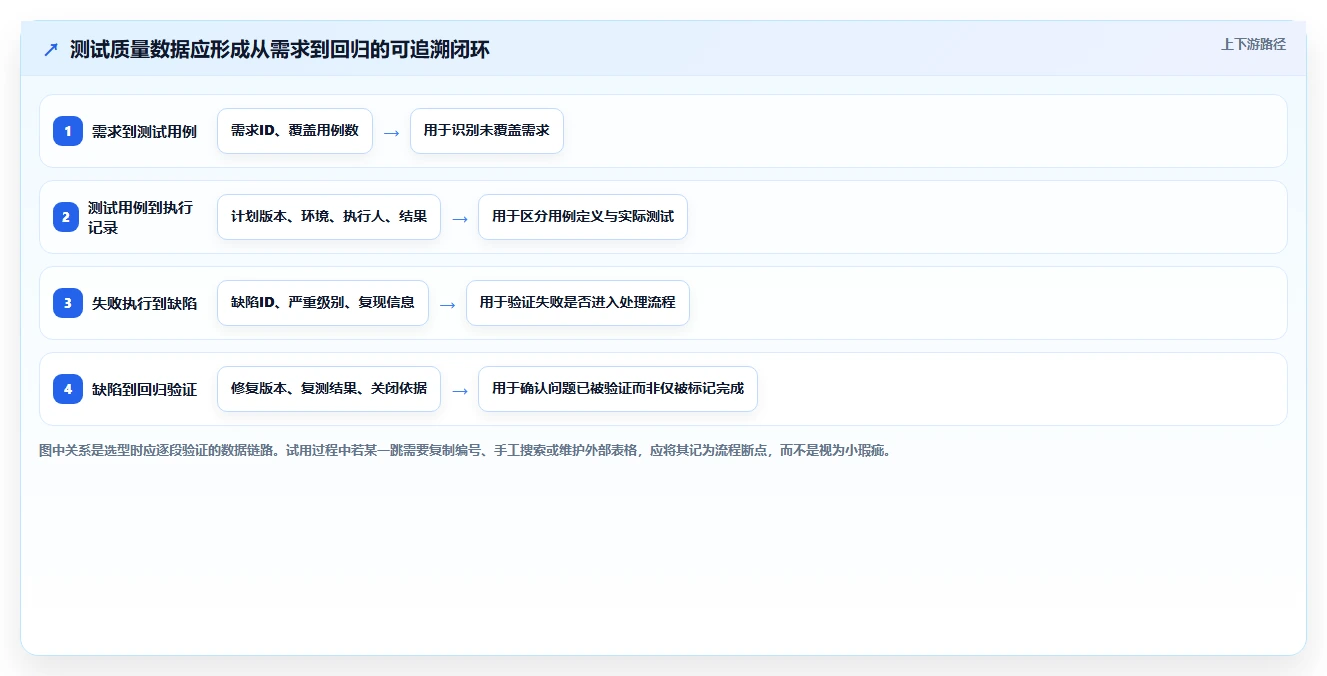The height and width of the screenshot is (676, 1327).
Task: Click the 上下游路径 label
Action: click(1253, 44)
